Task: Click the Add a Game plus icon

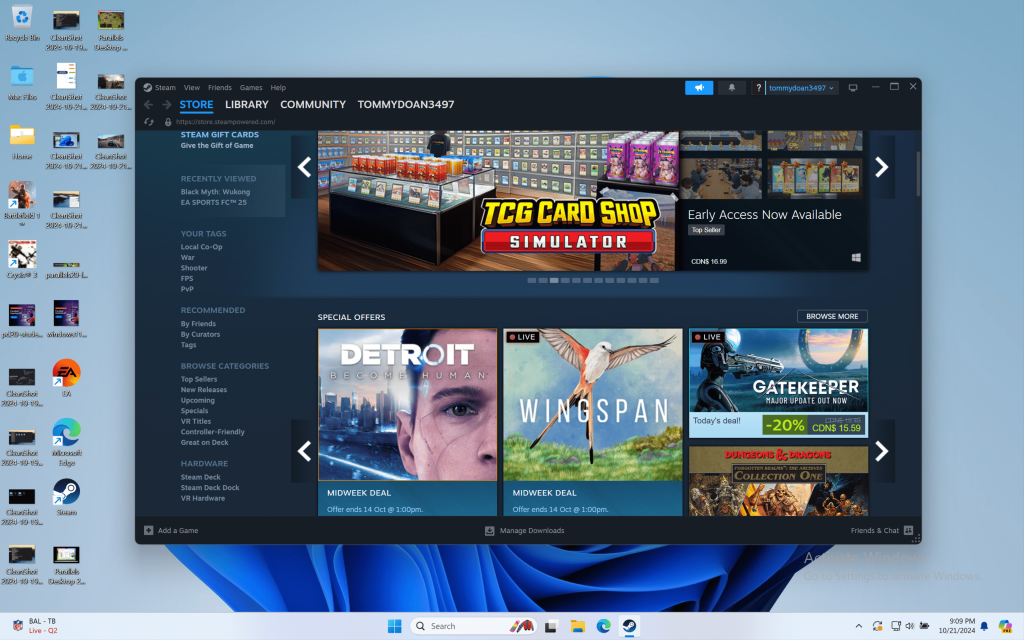Action: click(149, 531)
